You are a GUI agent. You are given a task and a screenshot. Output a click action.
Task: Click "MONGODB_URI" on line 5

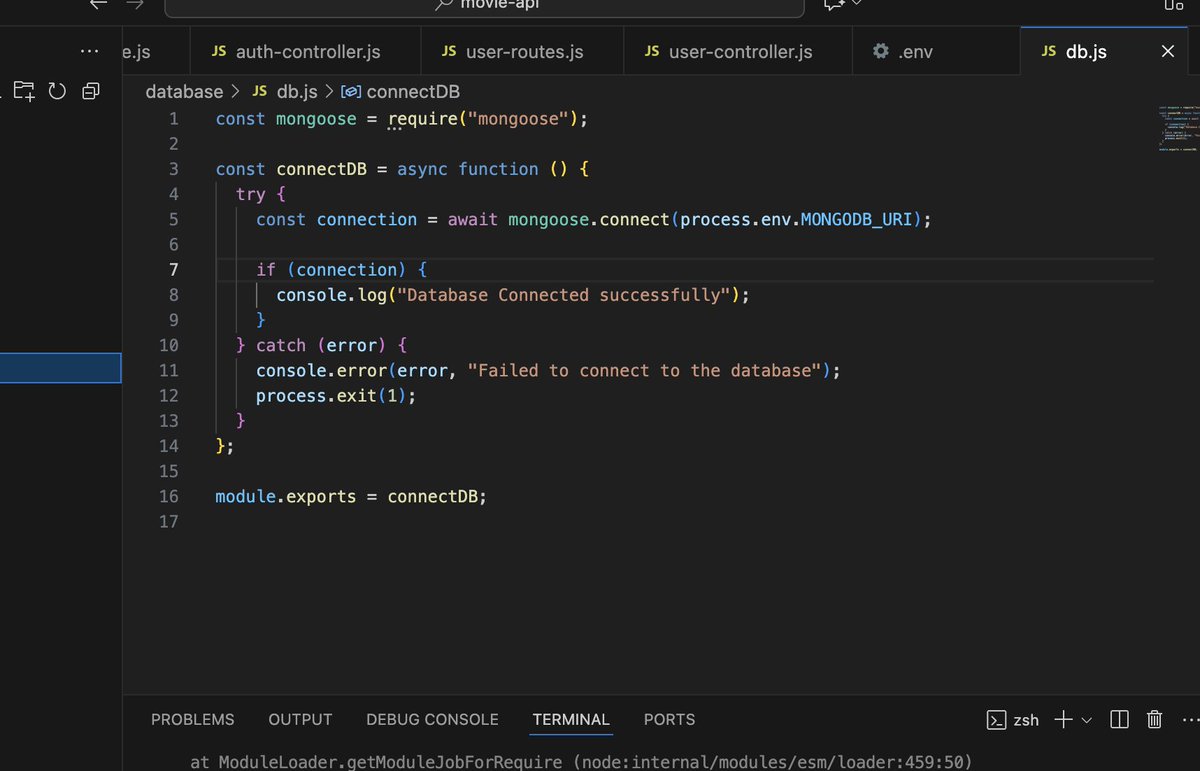click(x=857, y=219)
